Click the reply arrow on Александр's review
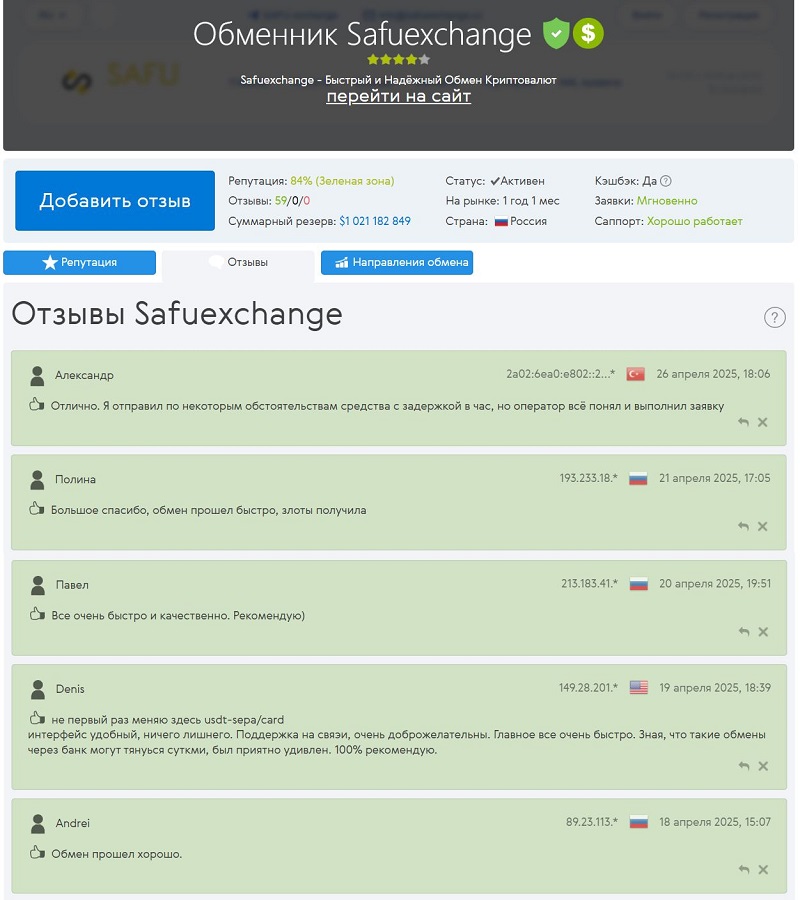800x900 pixels. (x=743, y=422)
